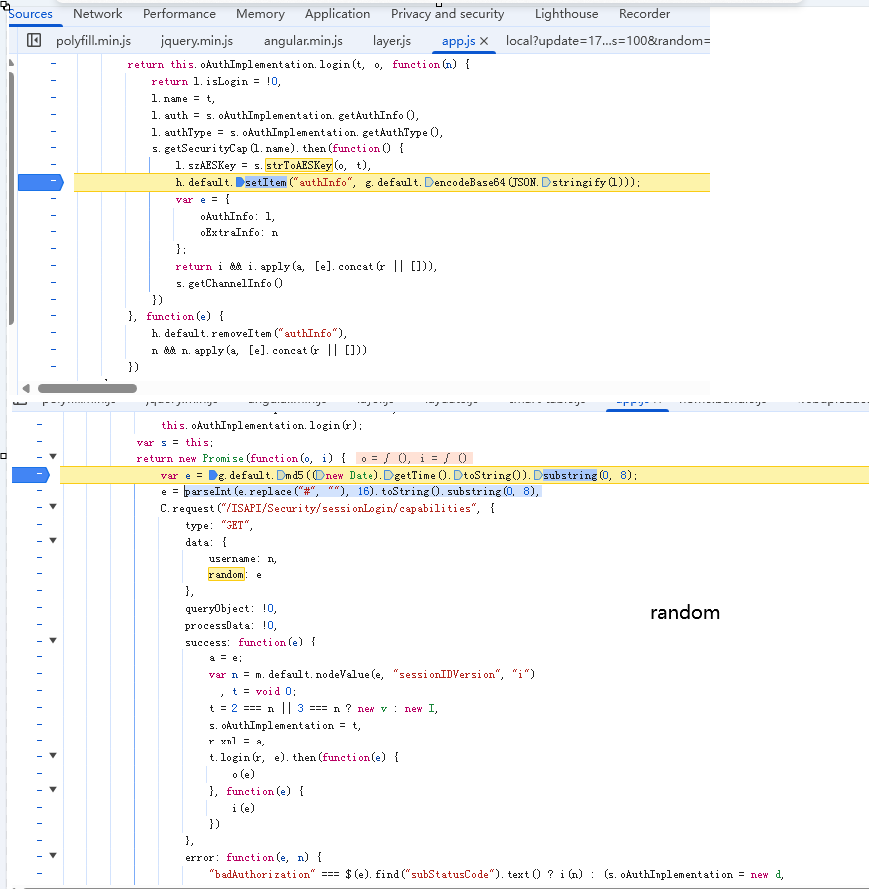Click the /ISAPI/Security/sessionLogin/capabilities URL string
Screen dimensions: 869x889
(x=349, y=509)
